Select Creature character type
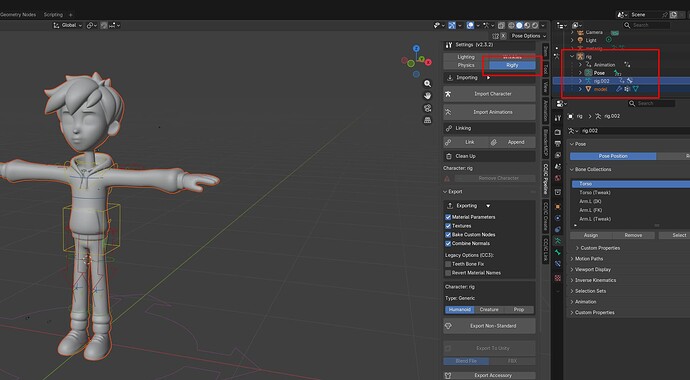 coord(489,310)
